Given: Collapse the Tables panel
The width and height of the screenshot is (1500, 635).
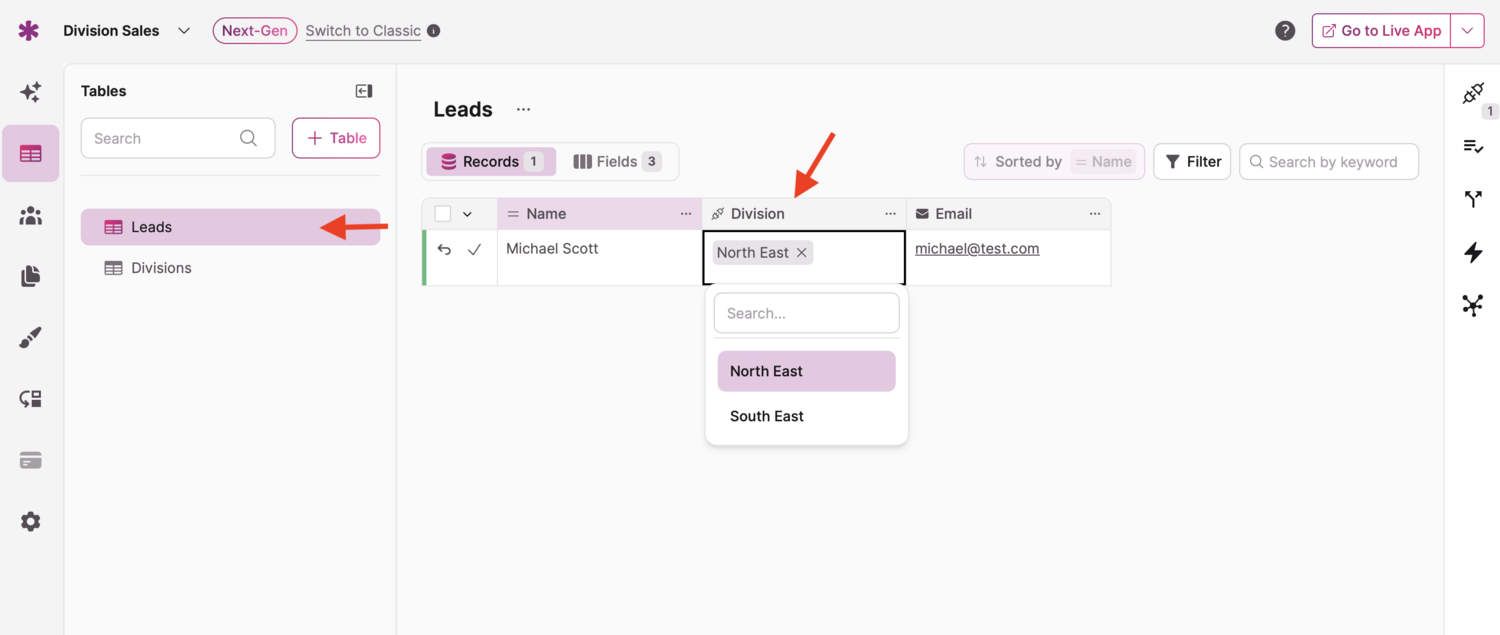Looking at the screenshot, I should (x=364, y=91).
